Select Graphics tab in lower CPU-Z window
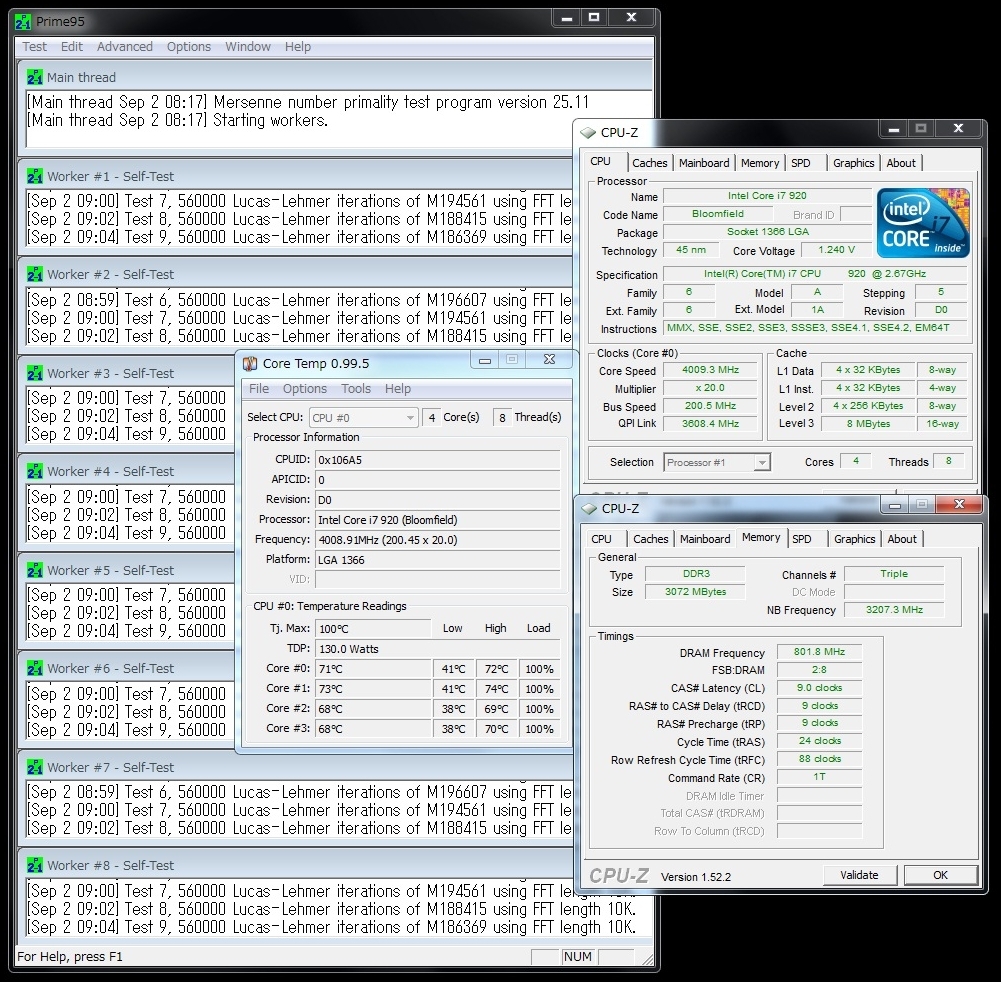 (x=854, y=539)
